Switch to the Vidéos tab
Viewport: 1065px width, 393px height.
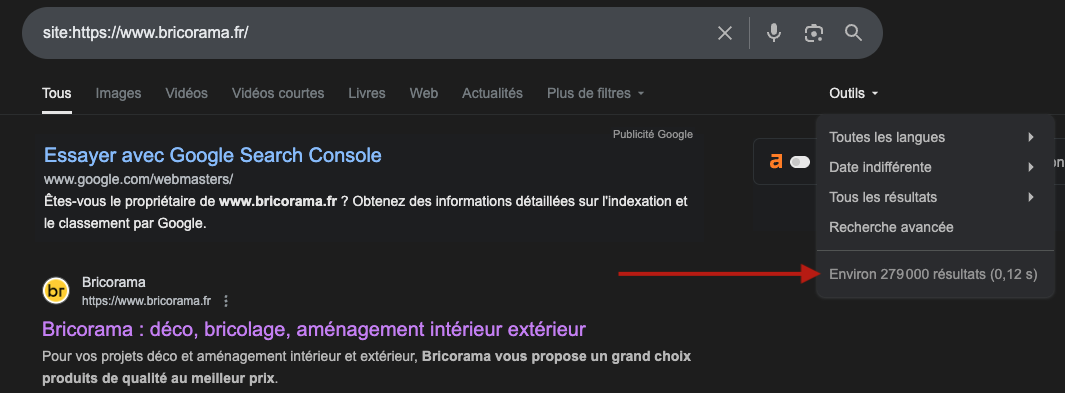(x=187, y=94)
